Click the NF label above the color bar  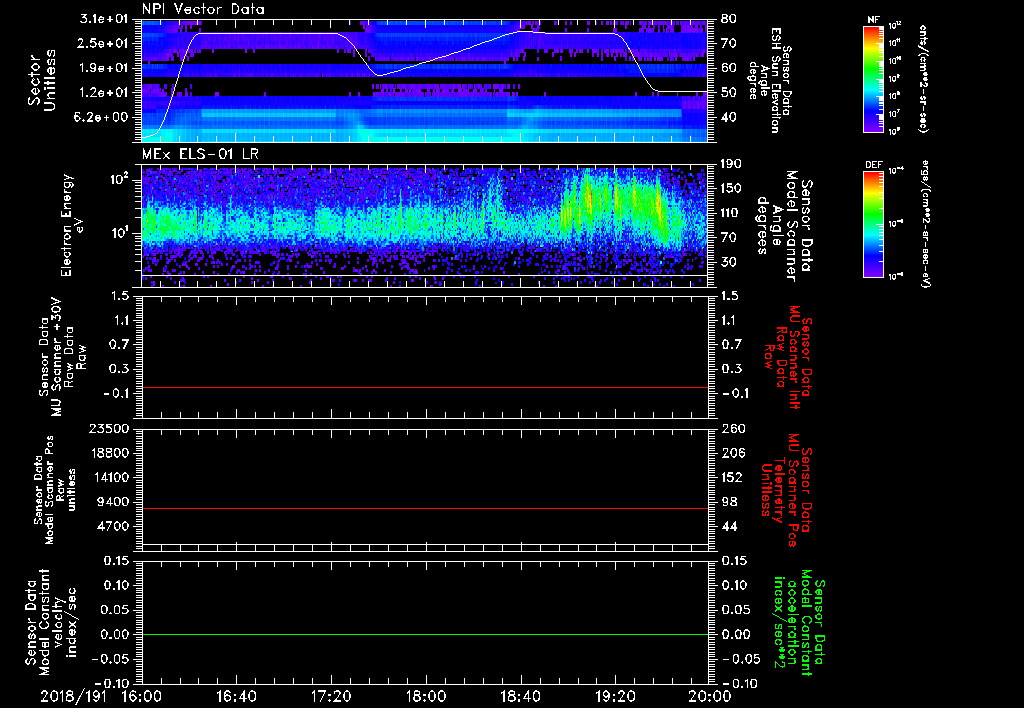point(873,20)
